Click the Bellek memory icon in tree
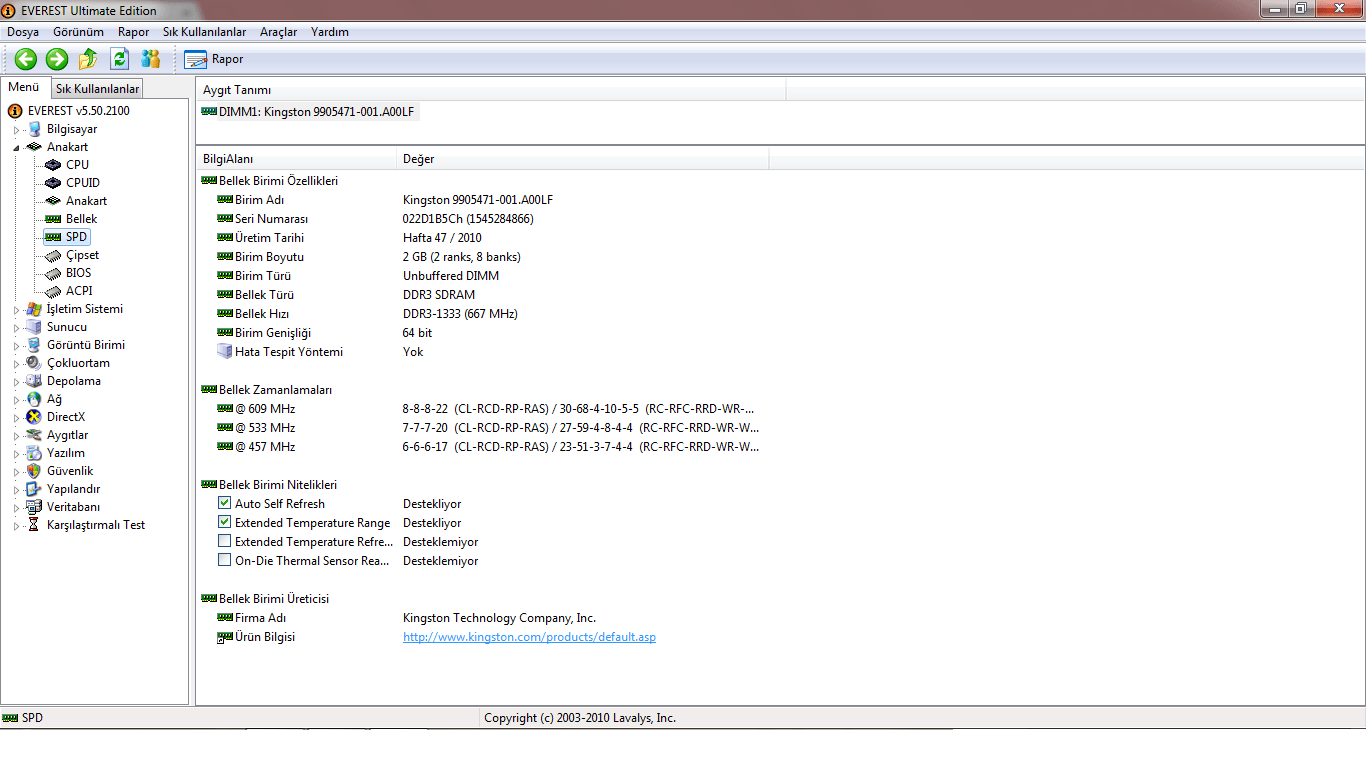Screen dimensions: 1366x768 point(53,219)
